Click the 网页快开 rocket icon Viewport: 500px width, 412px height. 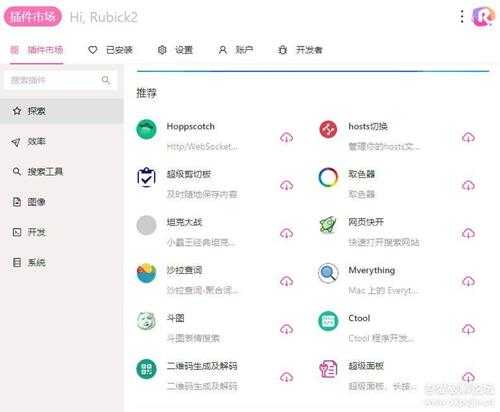[x=328, y=225]
